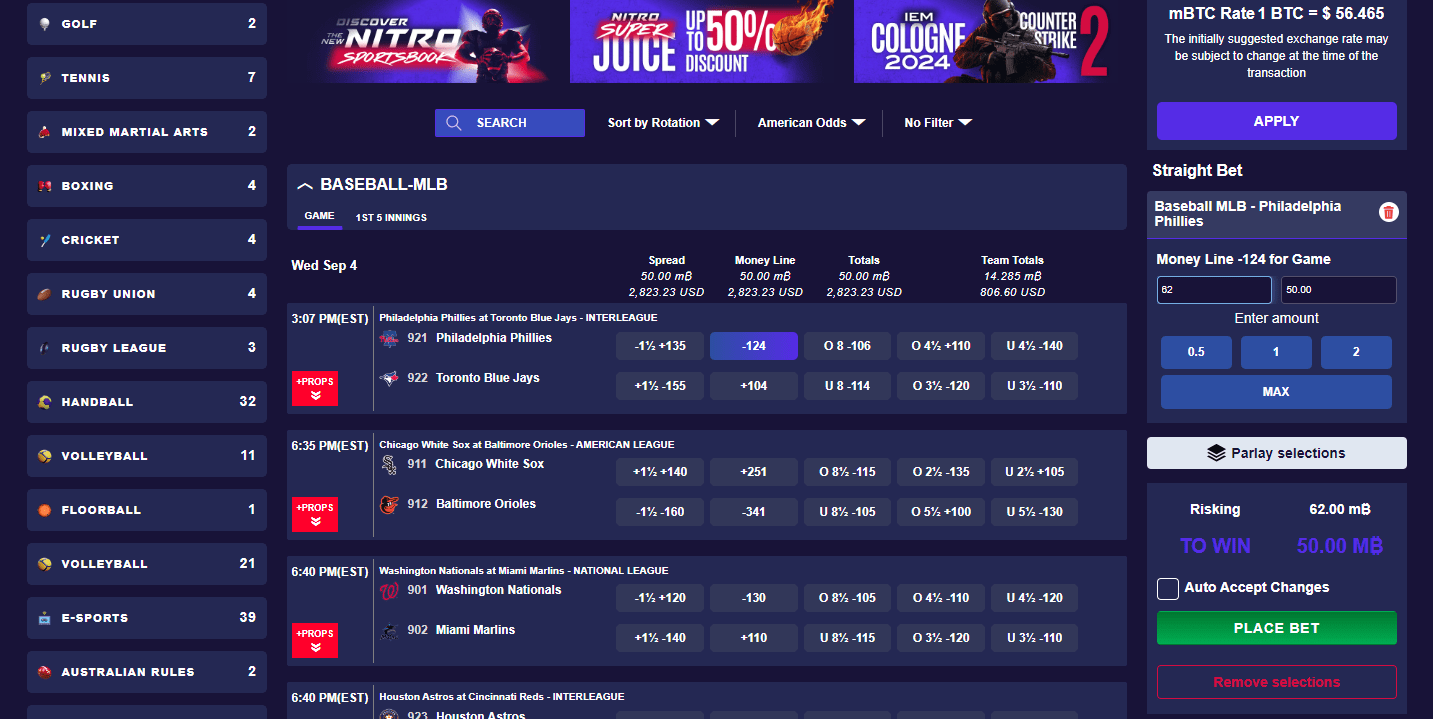
Task: Select Phillies money line -124 odds
Action: [753, 346]
